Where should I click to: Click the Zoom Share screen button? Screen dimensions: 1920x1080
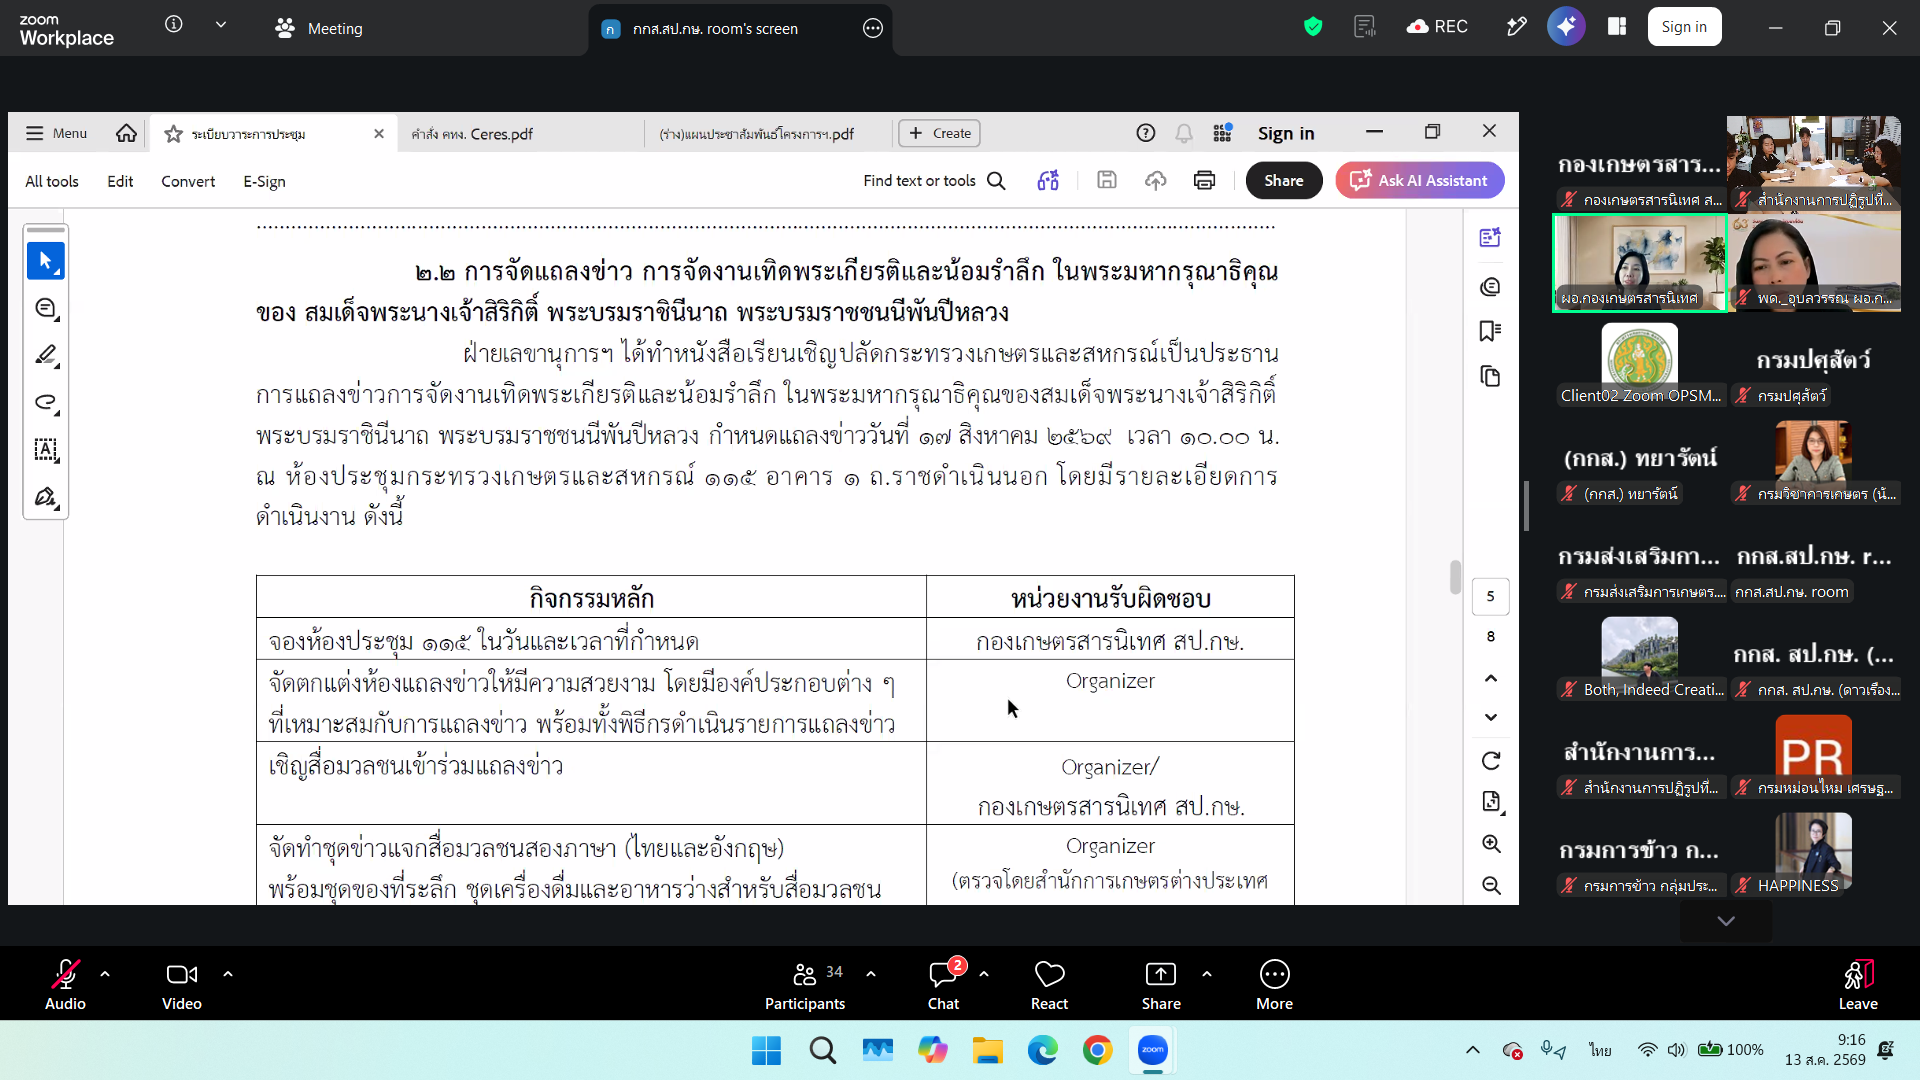pyautogui.click(x=1161, y=985)
